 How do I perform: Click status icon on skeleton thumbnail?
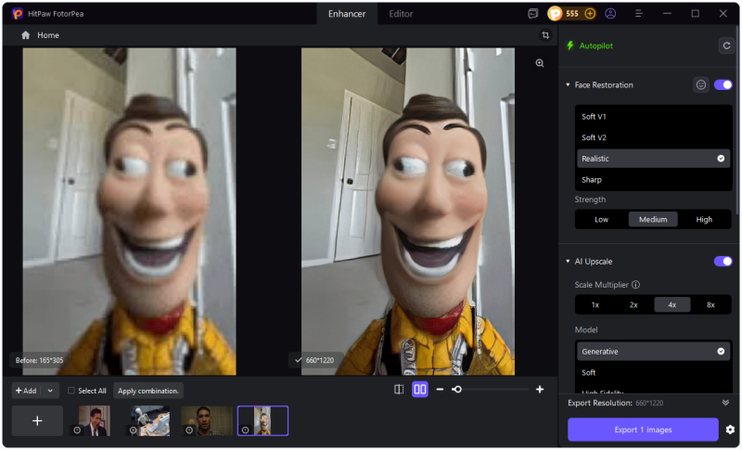(133, 430)
